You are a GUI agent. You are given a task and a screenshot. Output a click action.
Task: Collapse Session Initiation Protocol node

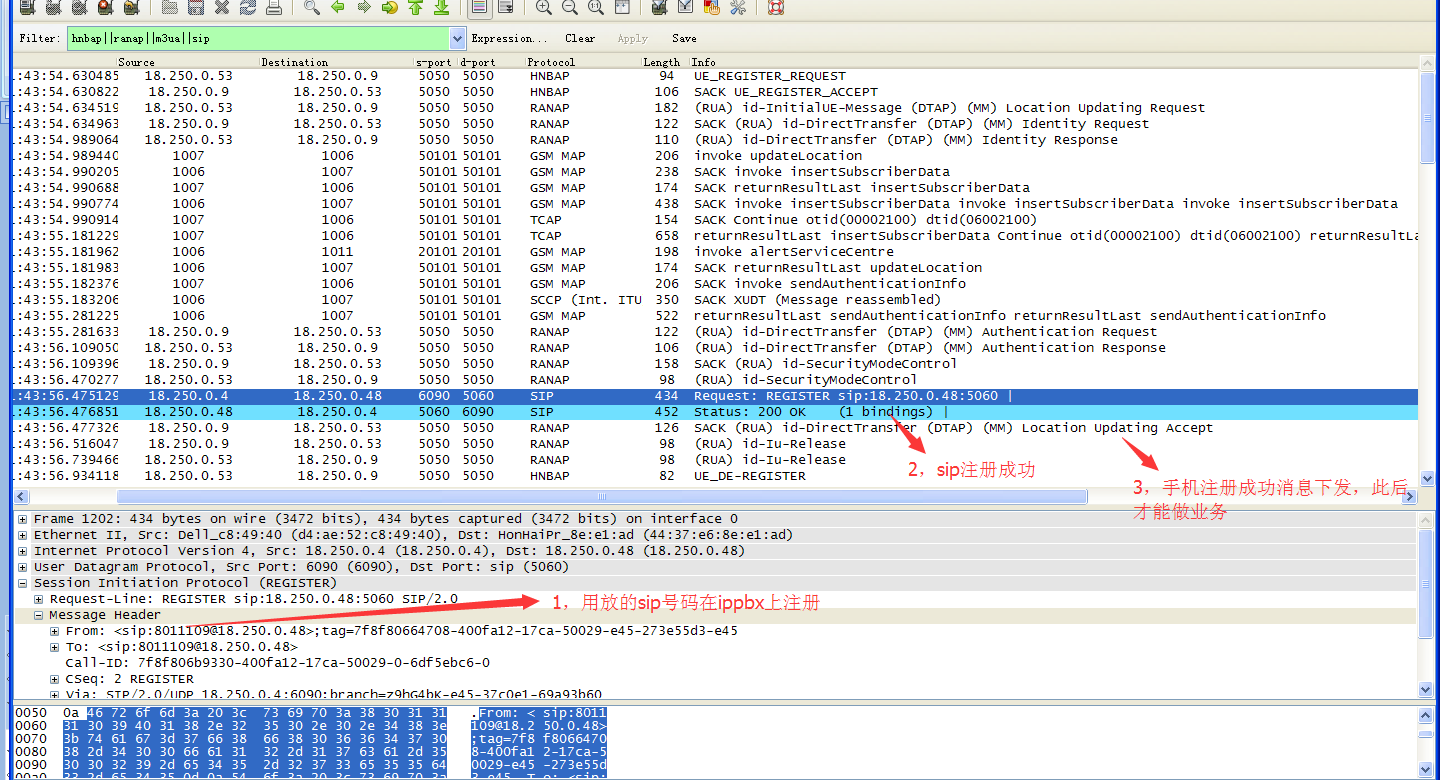coord(24,583)
